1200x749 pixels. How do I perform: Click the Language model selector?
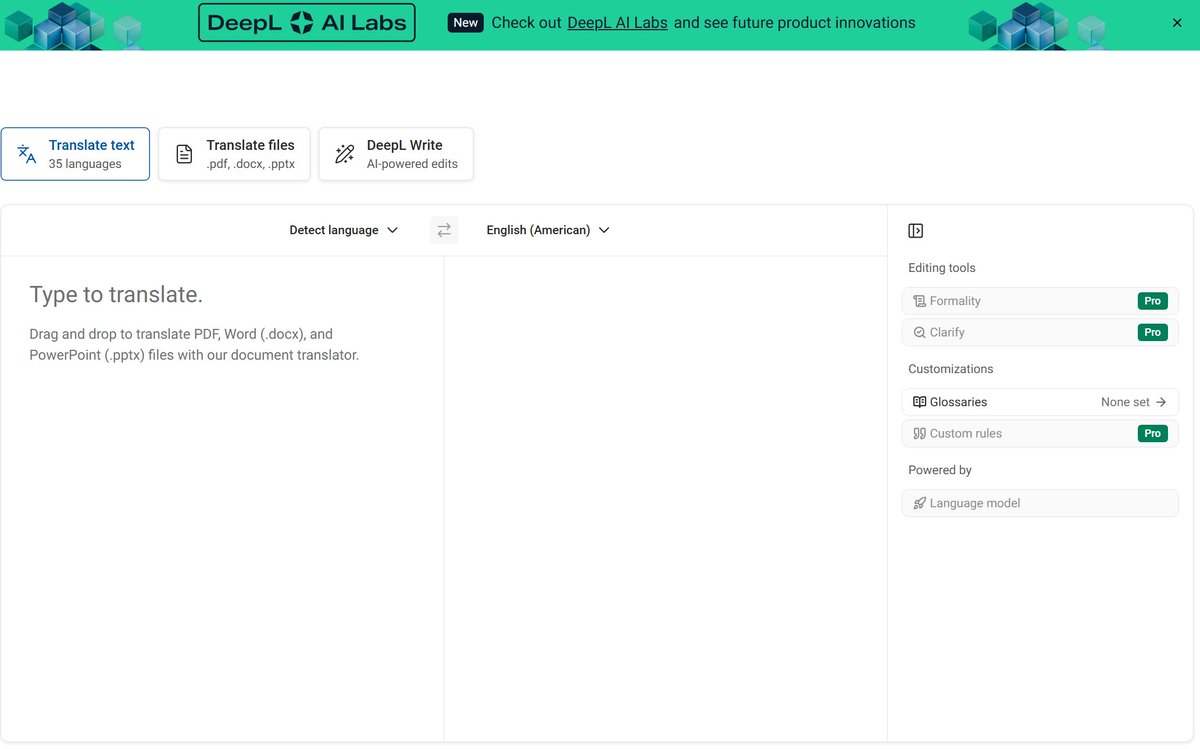coord(1040,503)
